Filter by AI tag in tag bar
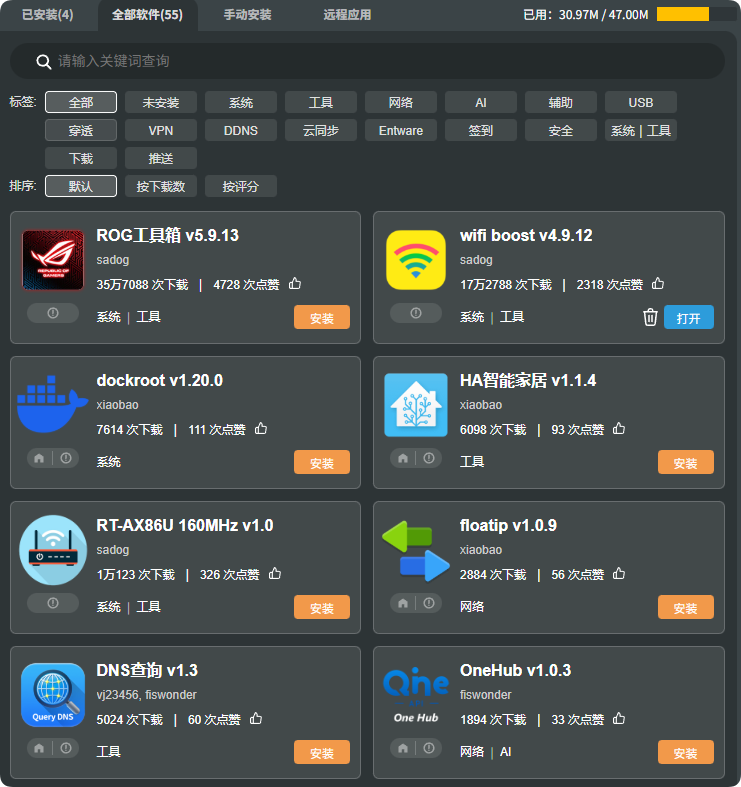Viewport: 741px width, 787px height. click(x=481, y=102)
